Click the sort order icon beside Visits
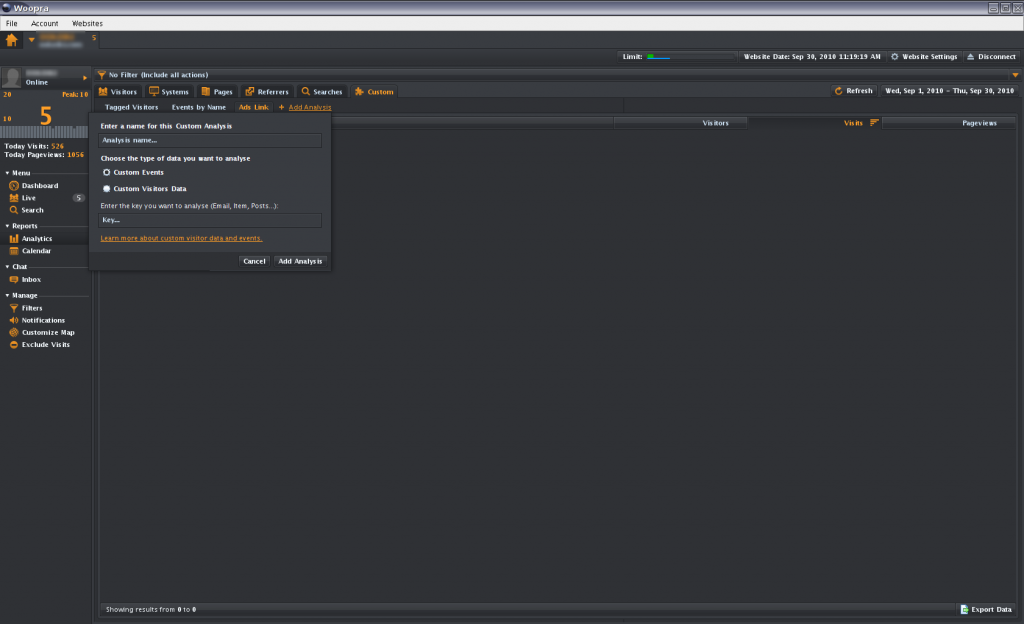The image size is (1024, 624). click(874, 123)
